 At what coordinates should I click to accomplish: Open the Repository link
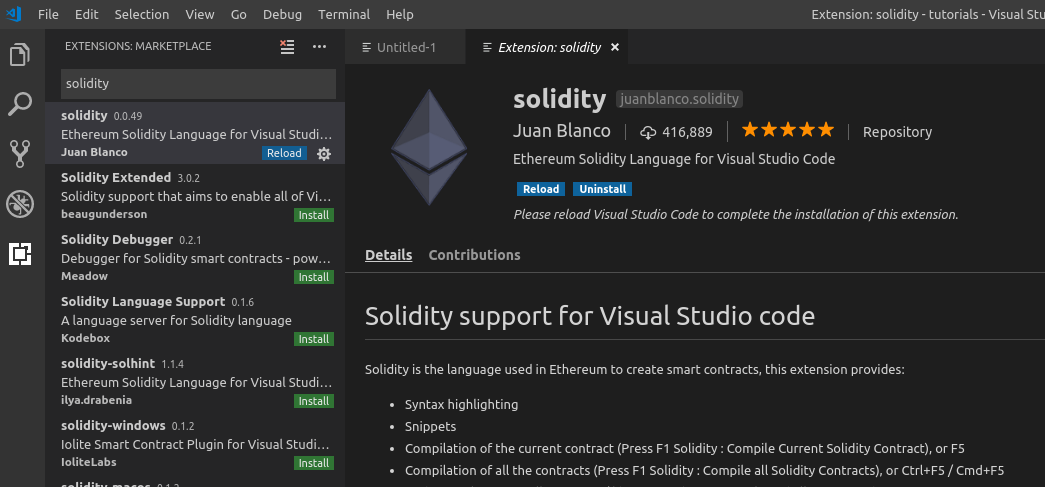pos(897,132)
